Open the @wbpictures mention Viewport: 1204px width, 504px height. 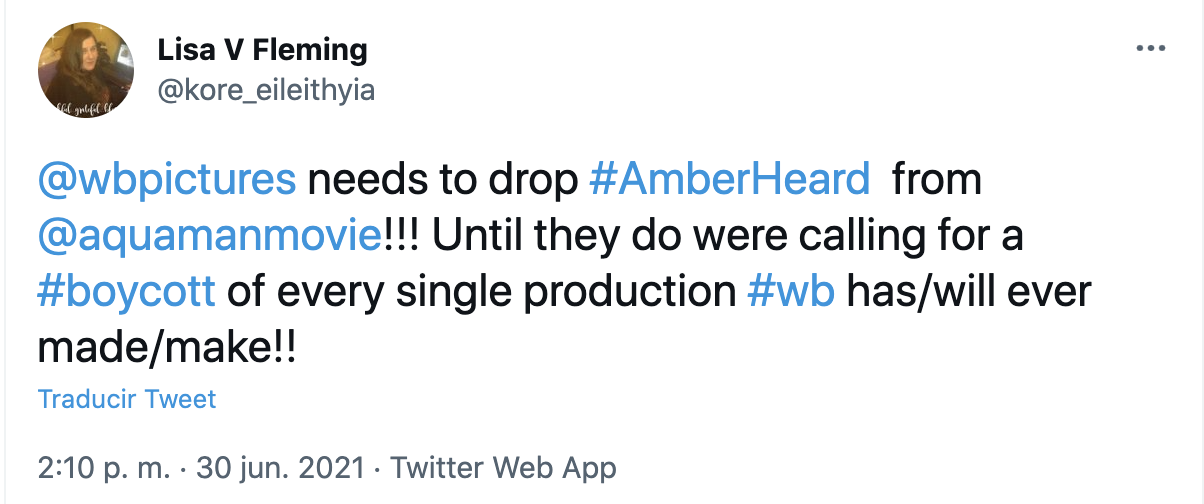click(x=167, y=180)
